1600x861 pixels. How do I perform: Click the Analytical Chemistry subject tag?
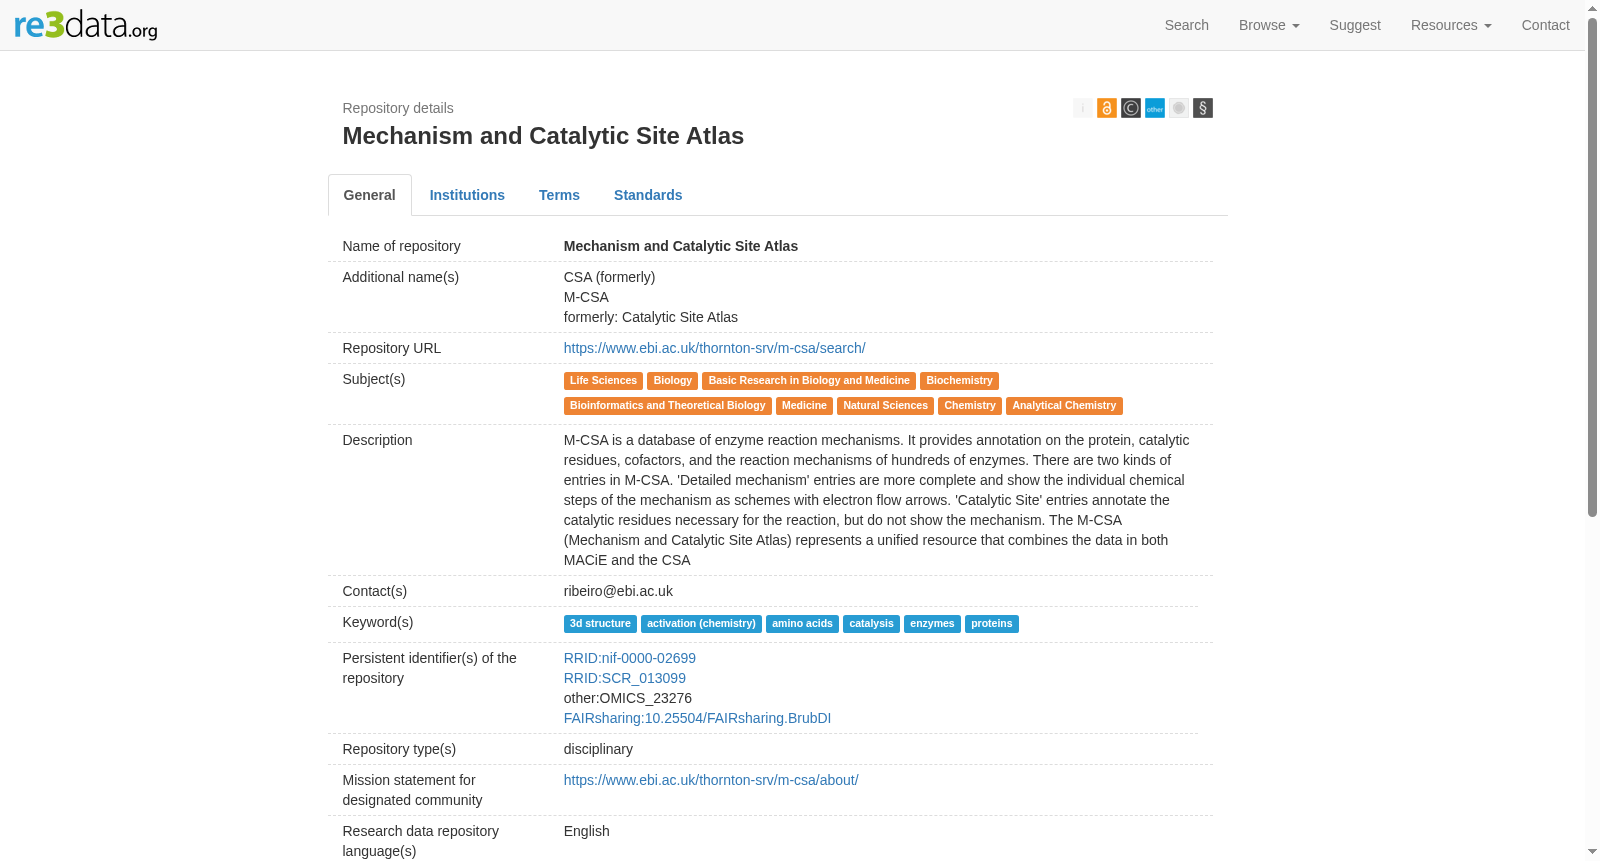pos(1064,406)
